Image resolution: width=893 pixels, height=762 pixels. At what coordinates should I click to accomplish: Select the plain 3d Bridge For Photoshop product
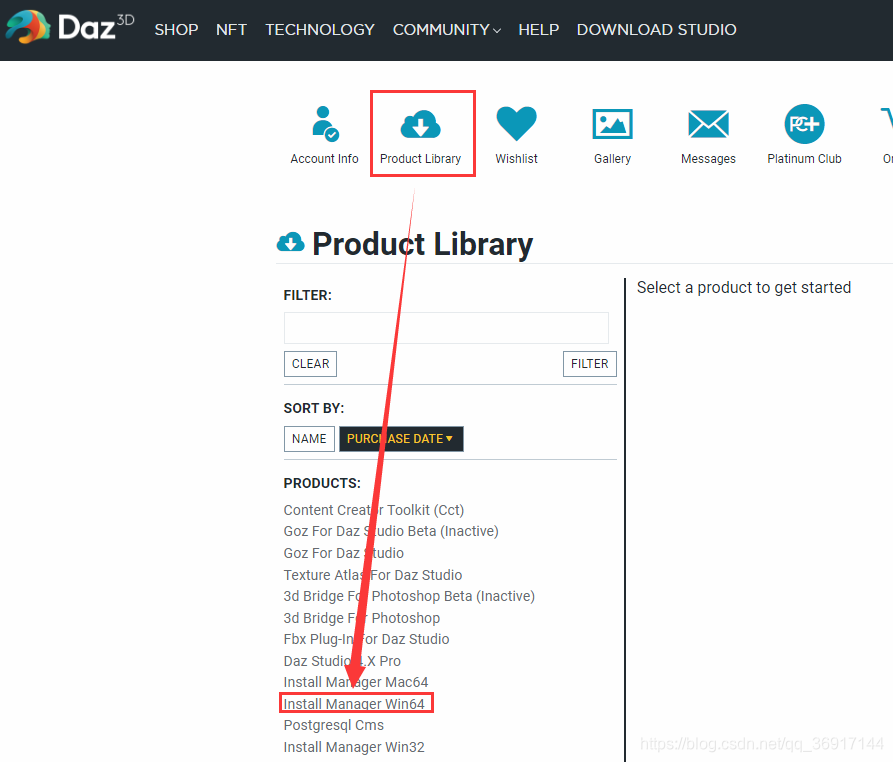[362, 618]
